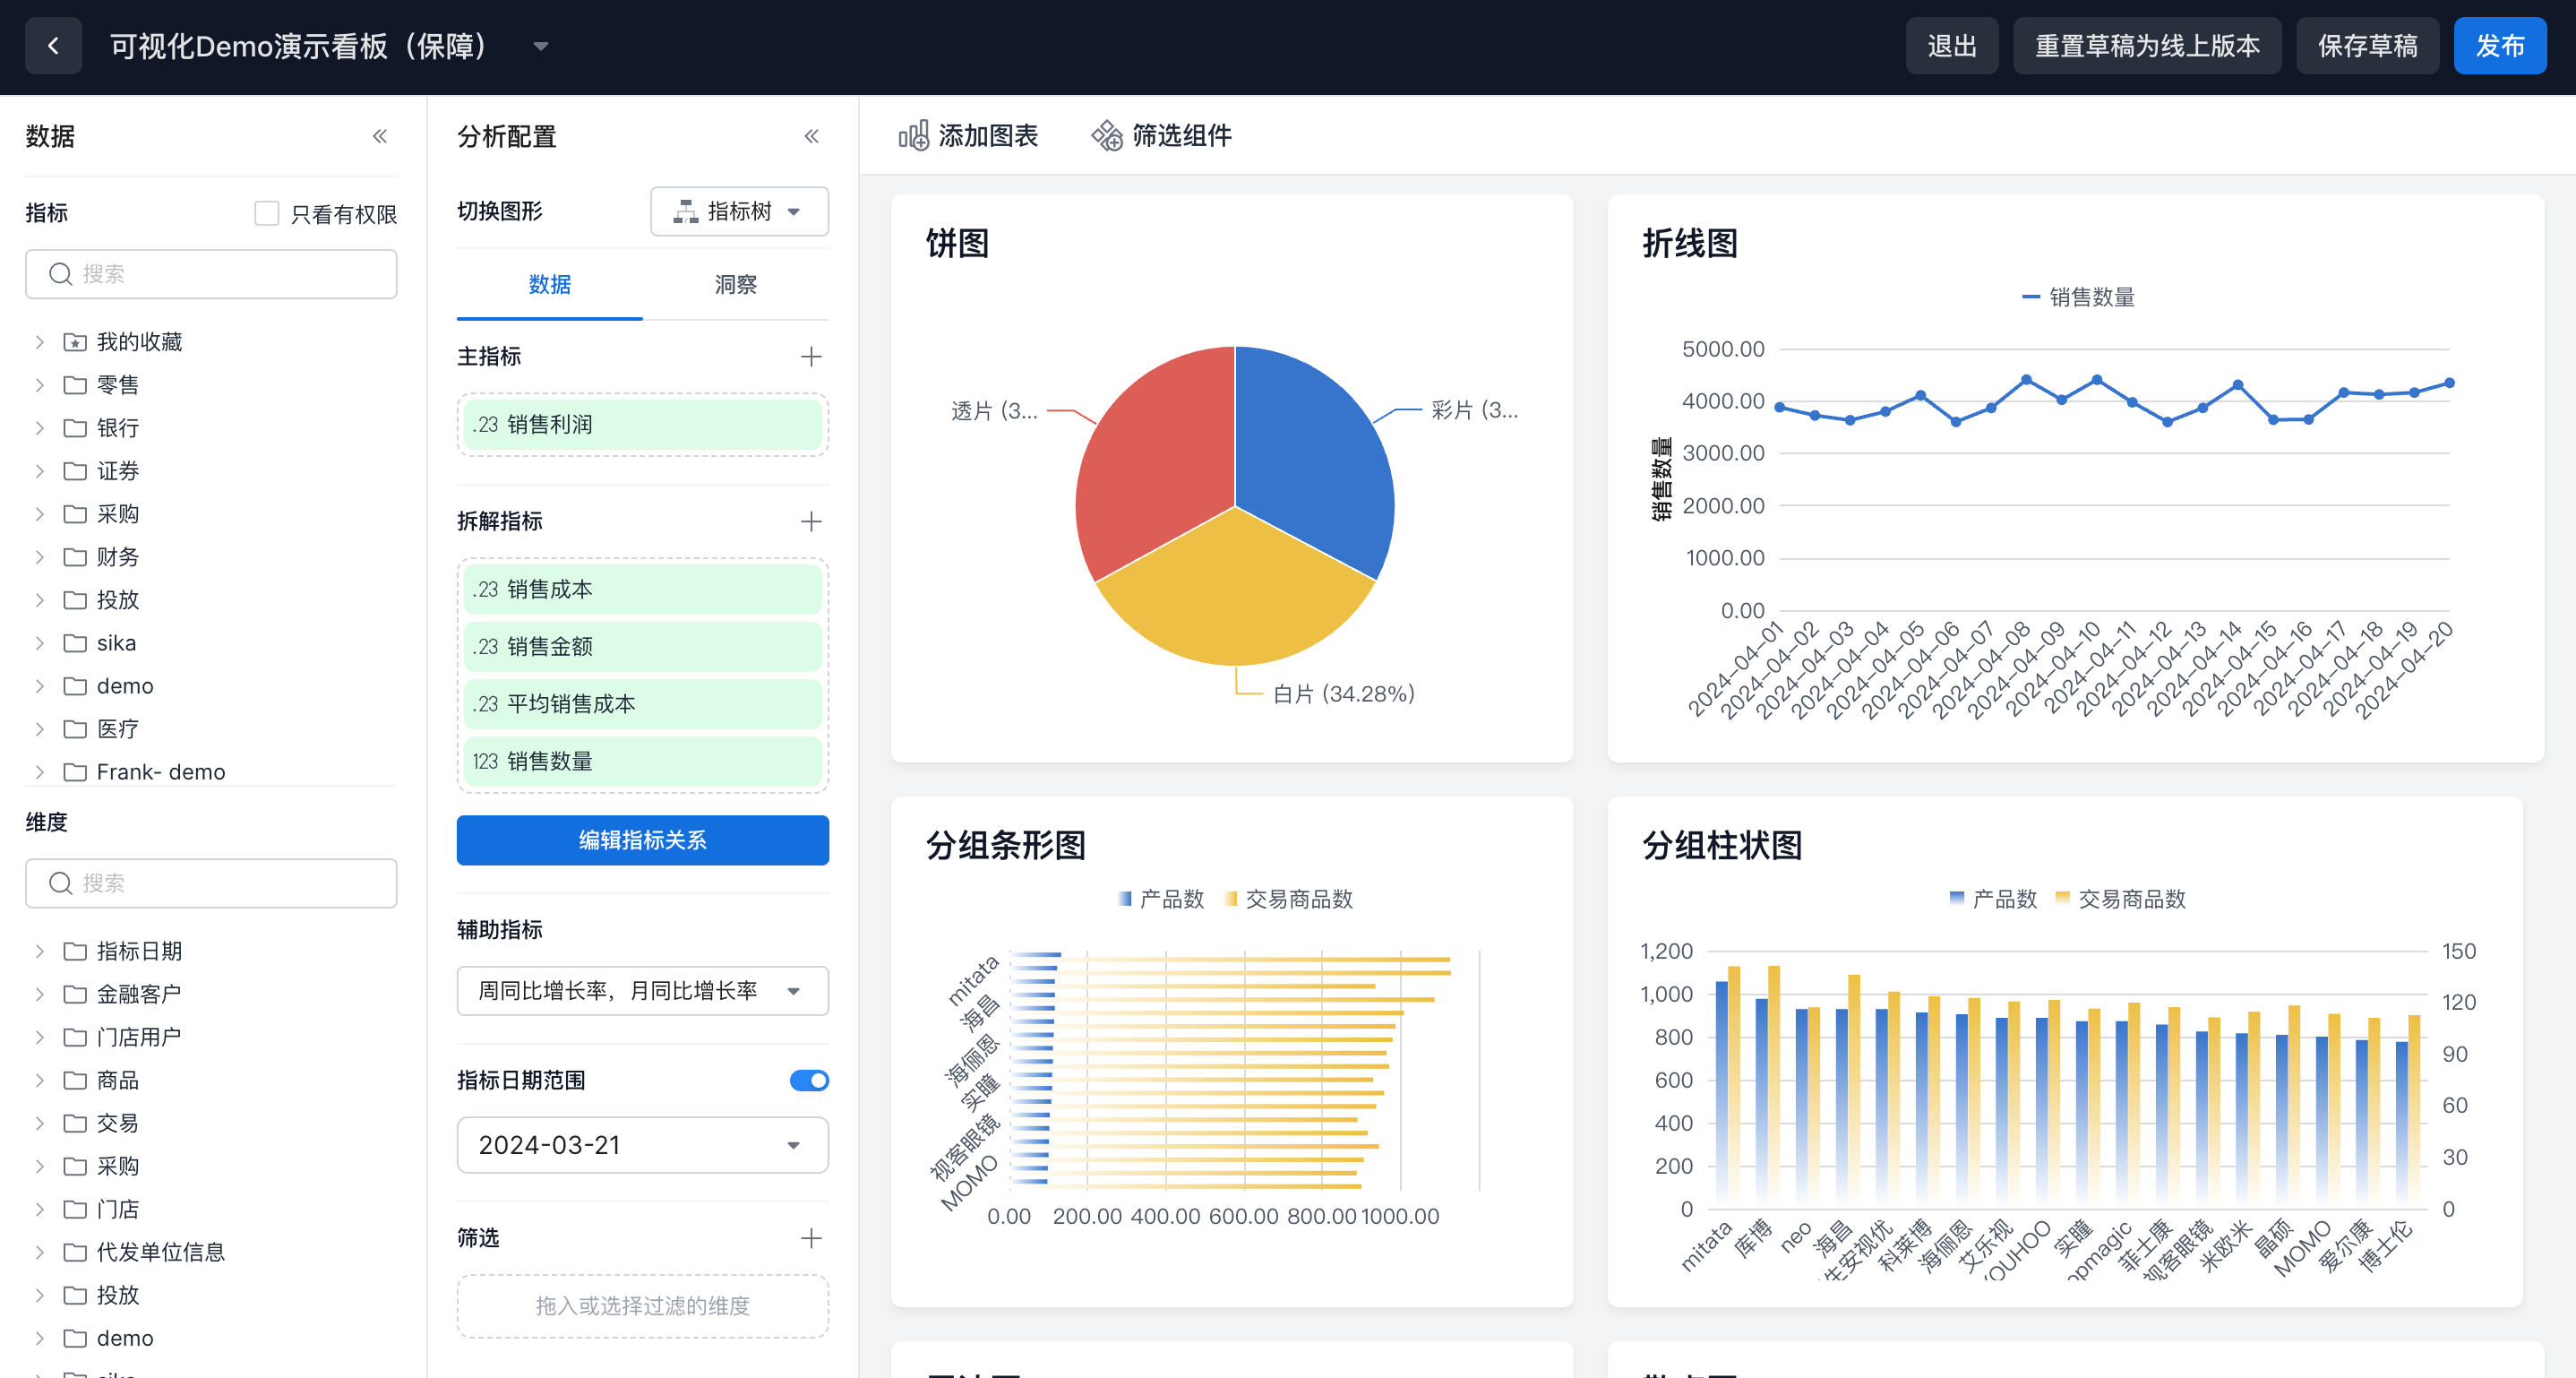Click the 零售 folder icon

coord(75,385)
